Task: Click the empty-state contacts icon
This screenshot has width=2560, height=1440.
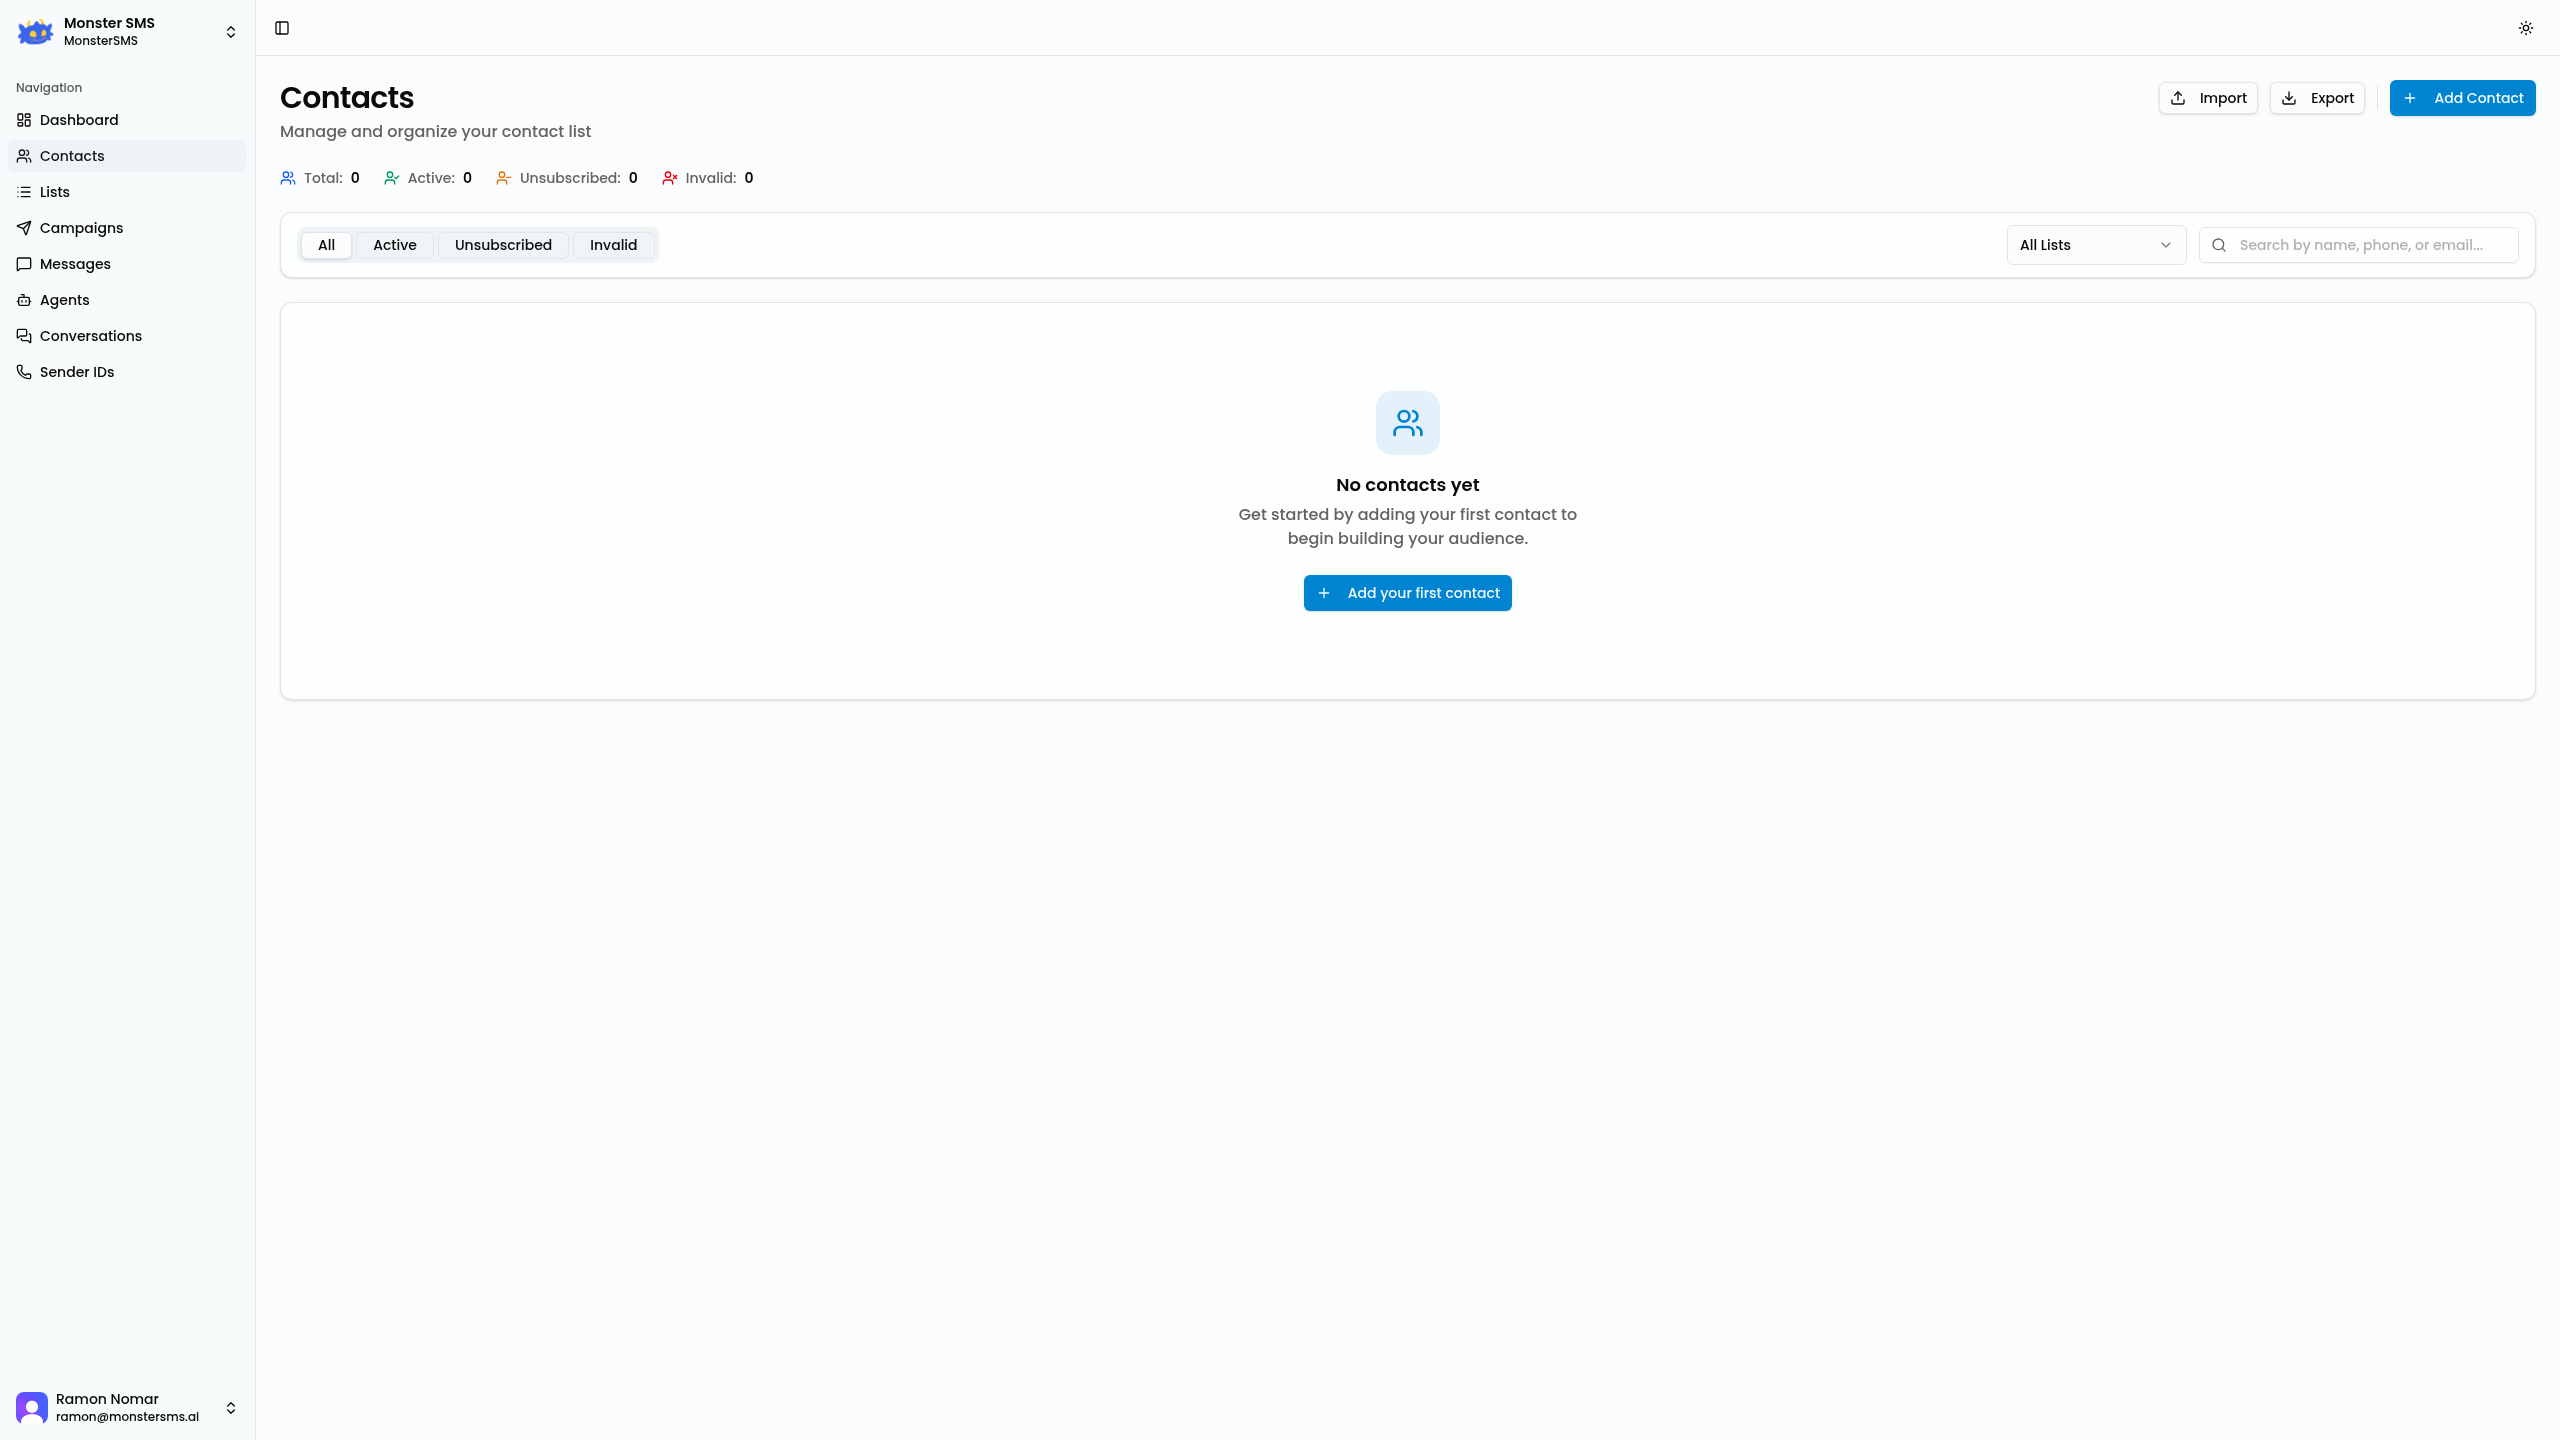Action: click(x=1407, y=423)
